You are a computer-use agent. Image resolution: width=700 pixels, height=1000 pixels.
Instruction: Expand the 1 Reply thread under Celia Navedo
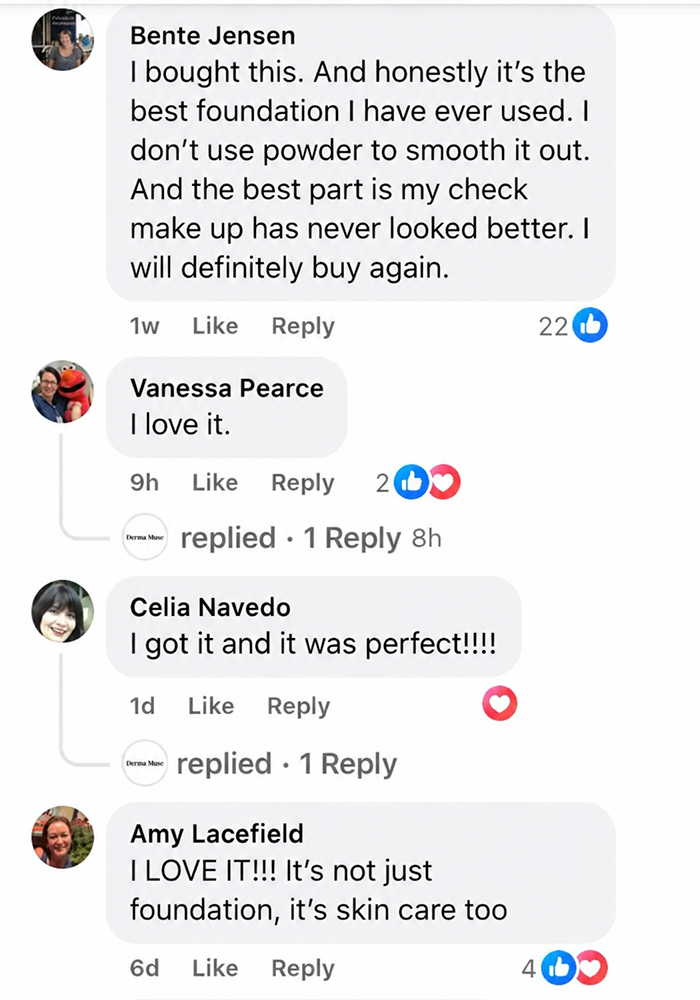pyautogui.click(x=347, y=763)
